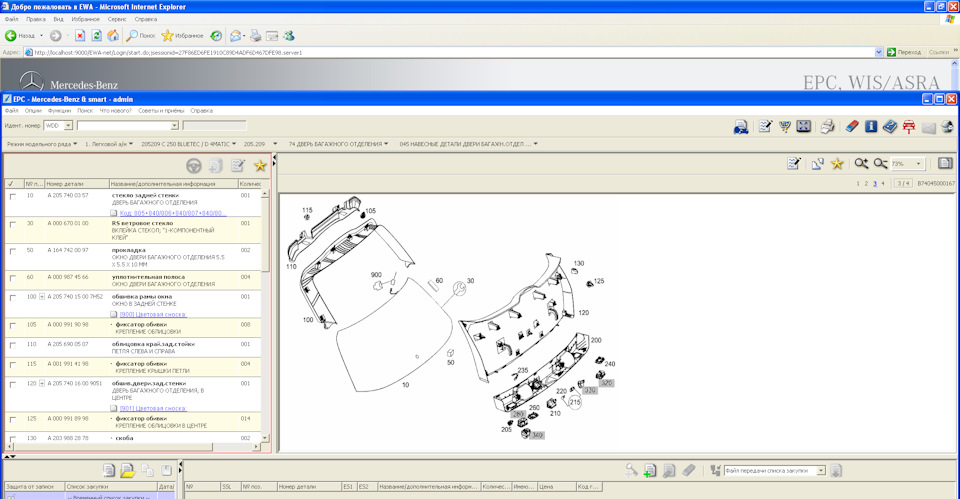The image size is (960, 499).
Task: Click the red car on lift icon
Action: click(x=909, y=127)
